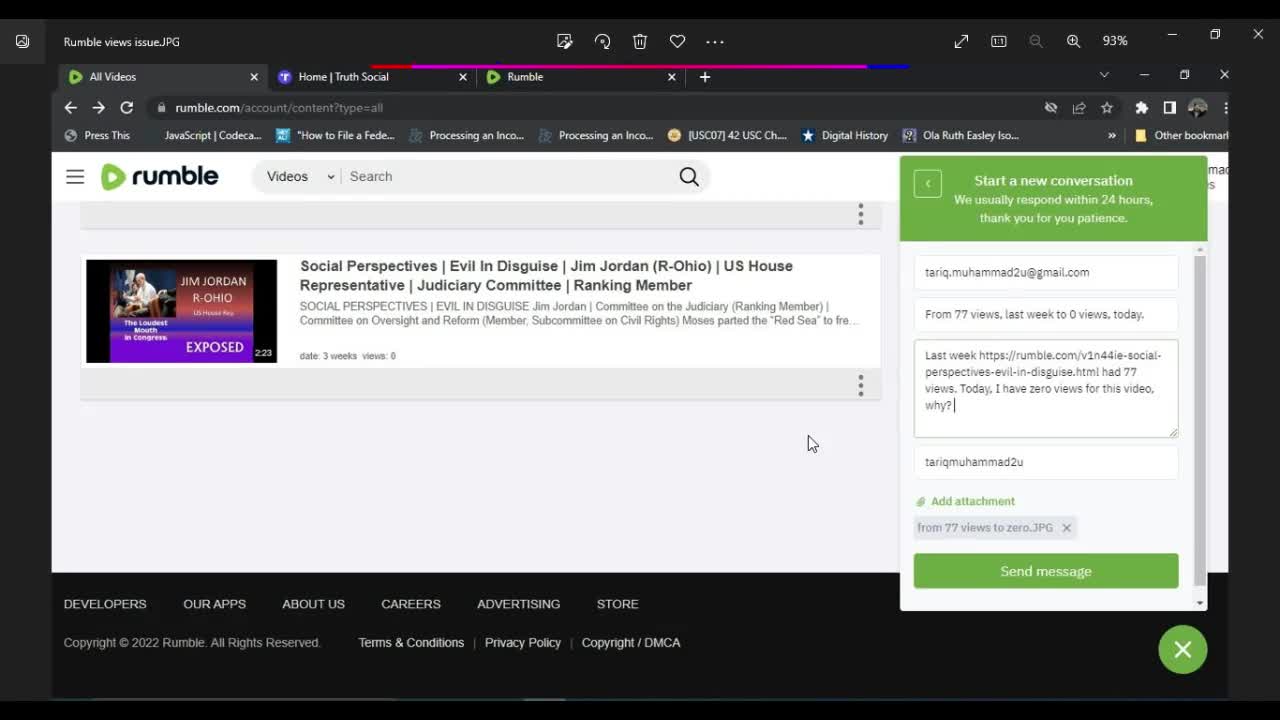
Task: Enter full screen view in Photos
Action: click(x=961, y=41)
